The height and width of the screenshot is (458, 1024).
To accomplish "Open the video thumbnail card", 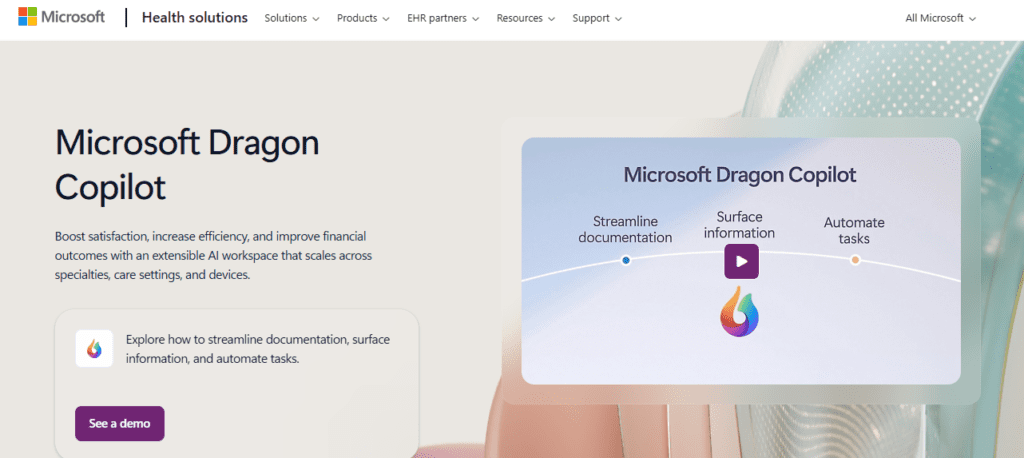I will pyautogui.click(x=741, y=261).
